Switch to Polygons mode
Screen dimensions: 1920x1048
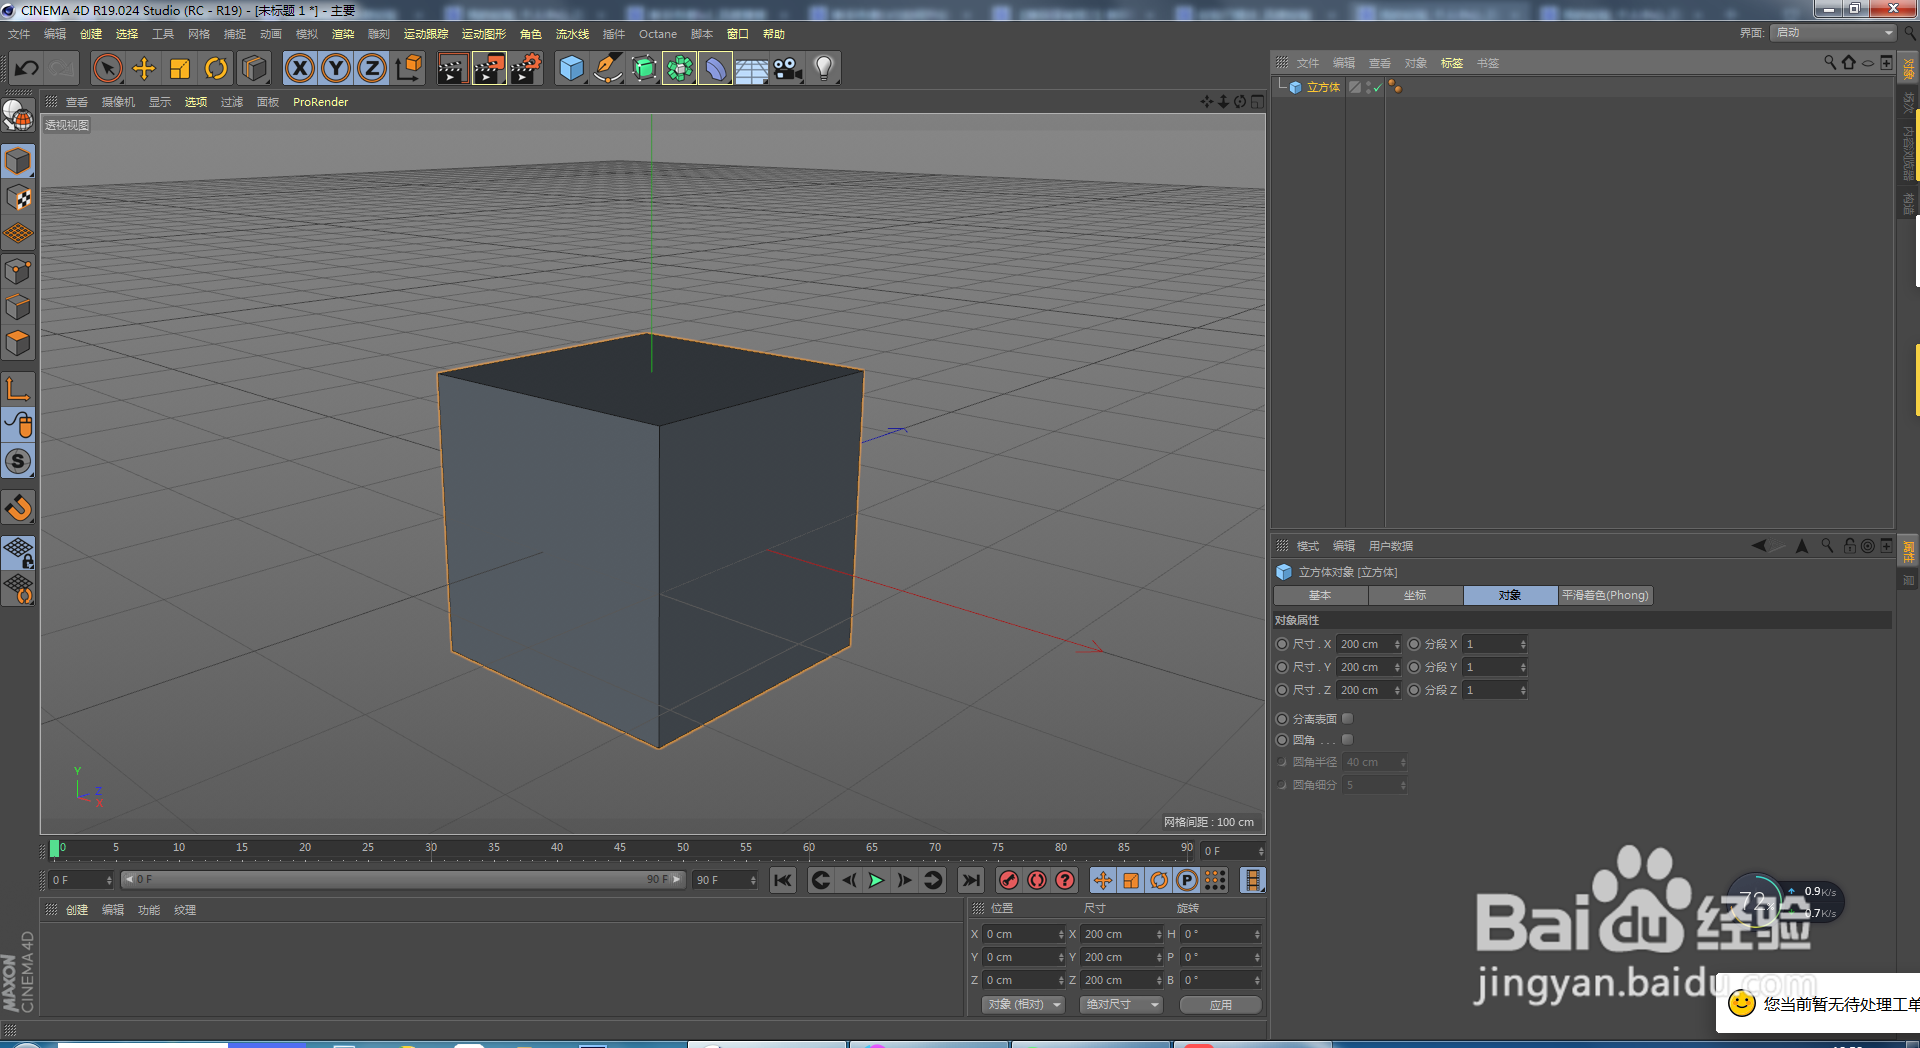pos(19,343)
